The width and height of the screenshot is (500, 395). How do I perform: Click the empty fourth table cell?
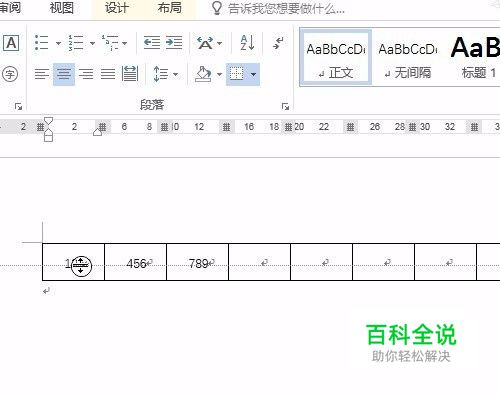(259, 262)
